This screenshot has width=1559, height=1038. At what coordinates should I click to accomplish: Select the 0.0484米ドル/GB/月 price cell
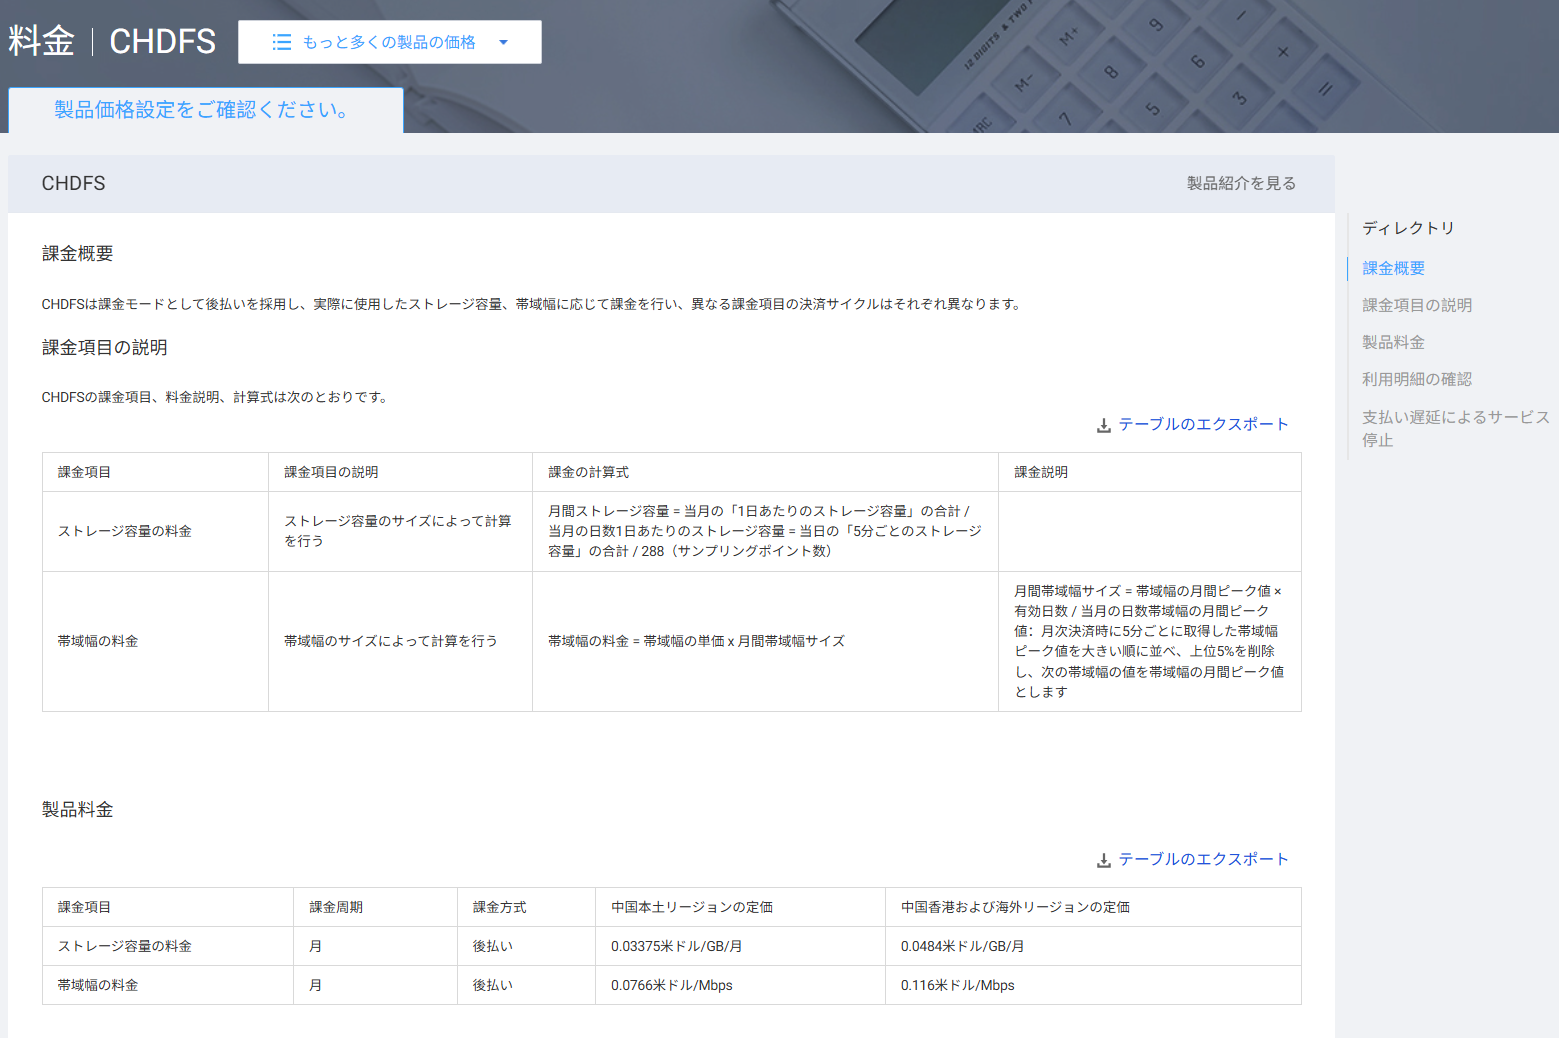pyautogui.click(x=962, y=946)
